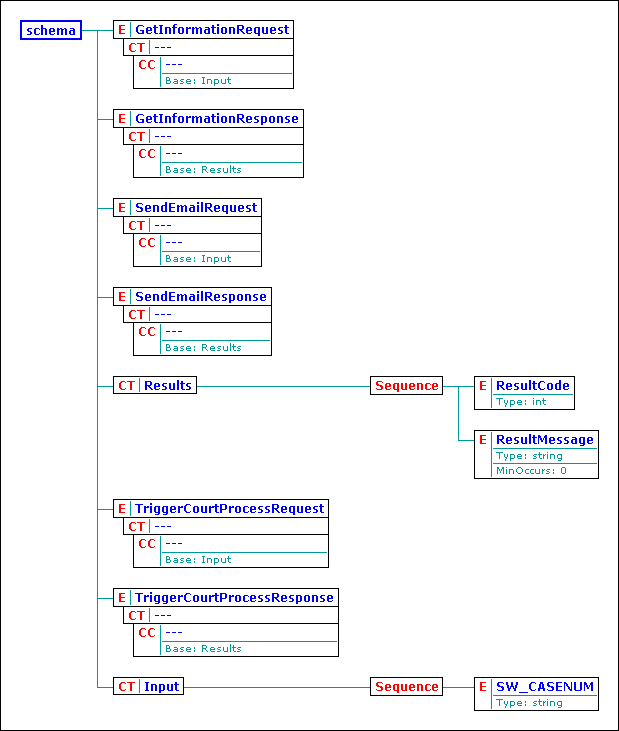The image size is (619, 731).
Task: Click the E icon beside TriggerCourtProcessResponse
Action: [x=122, y=597]
